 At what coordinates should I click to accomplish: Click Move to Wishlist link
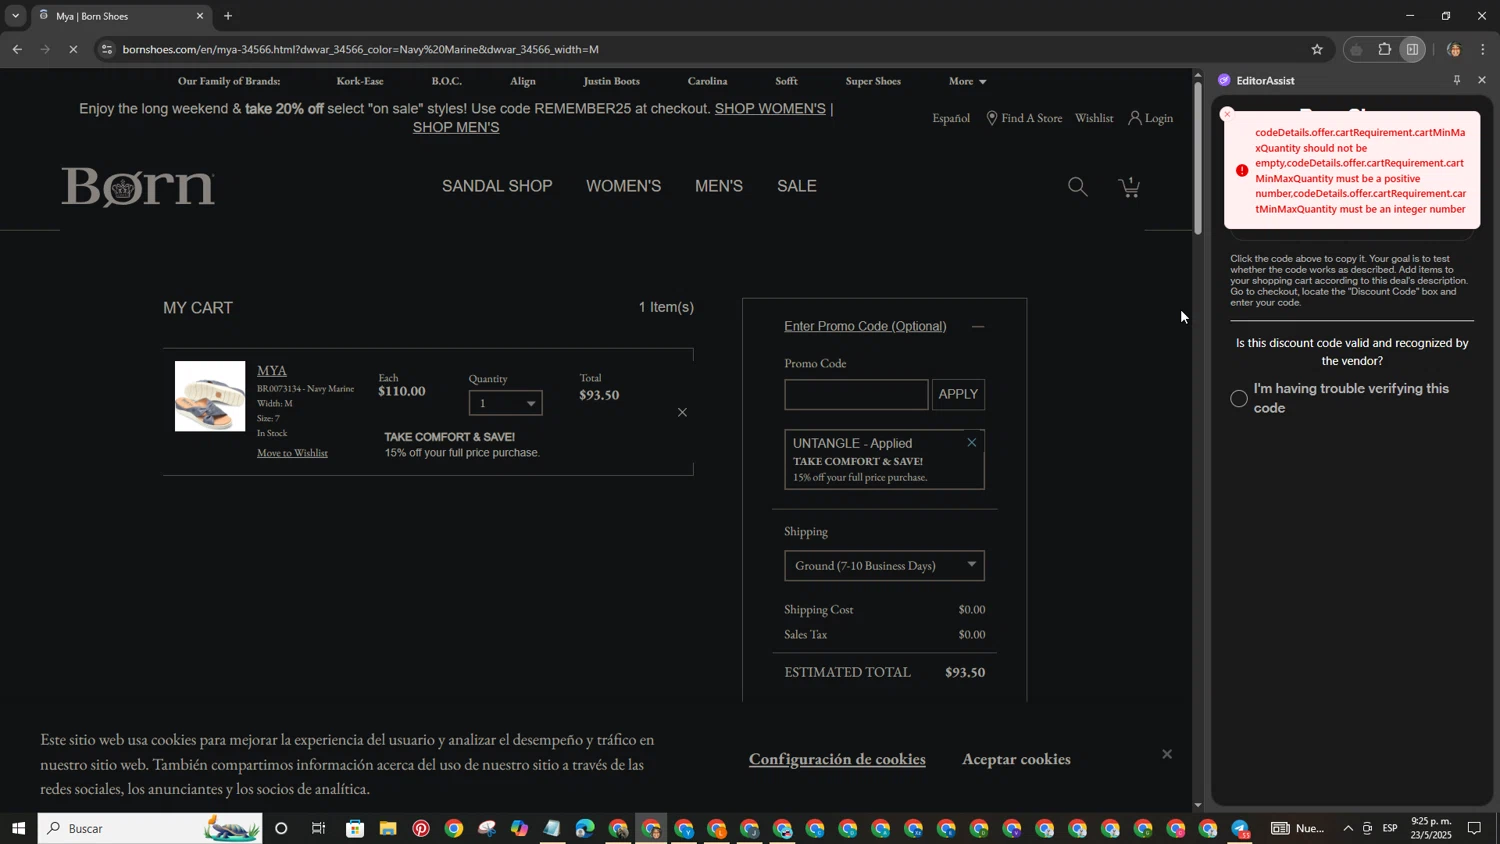pyautogui.click(x=292, y=453)
